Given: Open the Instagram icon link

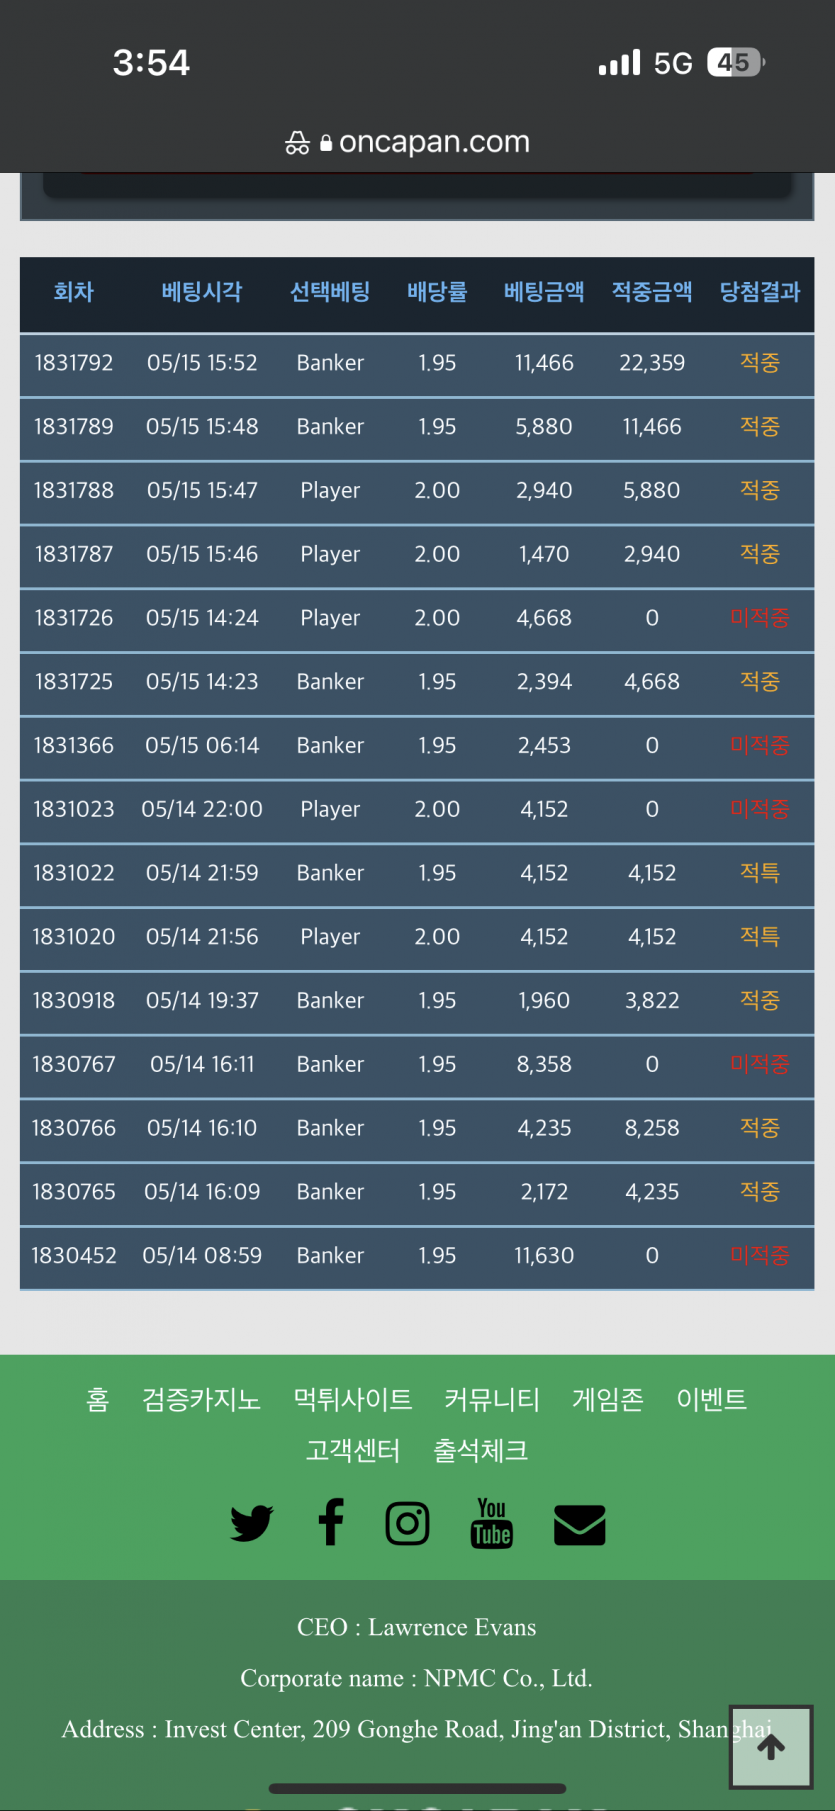Looking at the screenshot, I should point(408,1523).
